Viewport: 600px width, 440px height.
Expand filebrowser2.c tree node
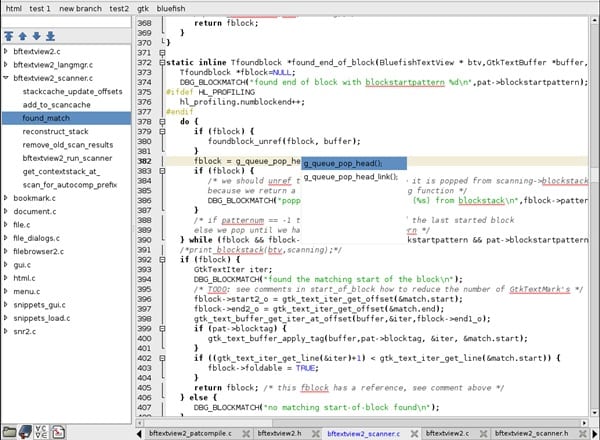point(6,251)
